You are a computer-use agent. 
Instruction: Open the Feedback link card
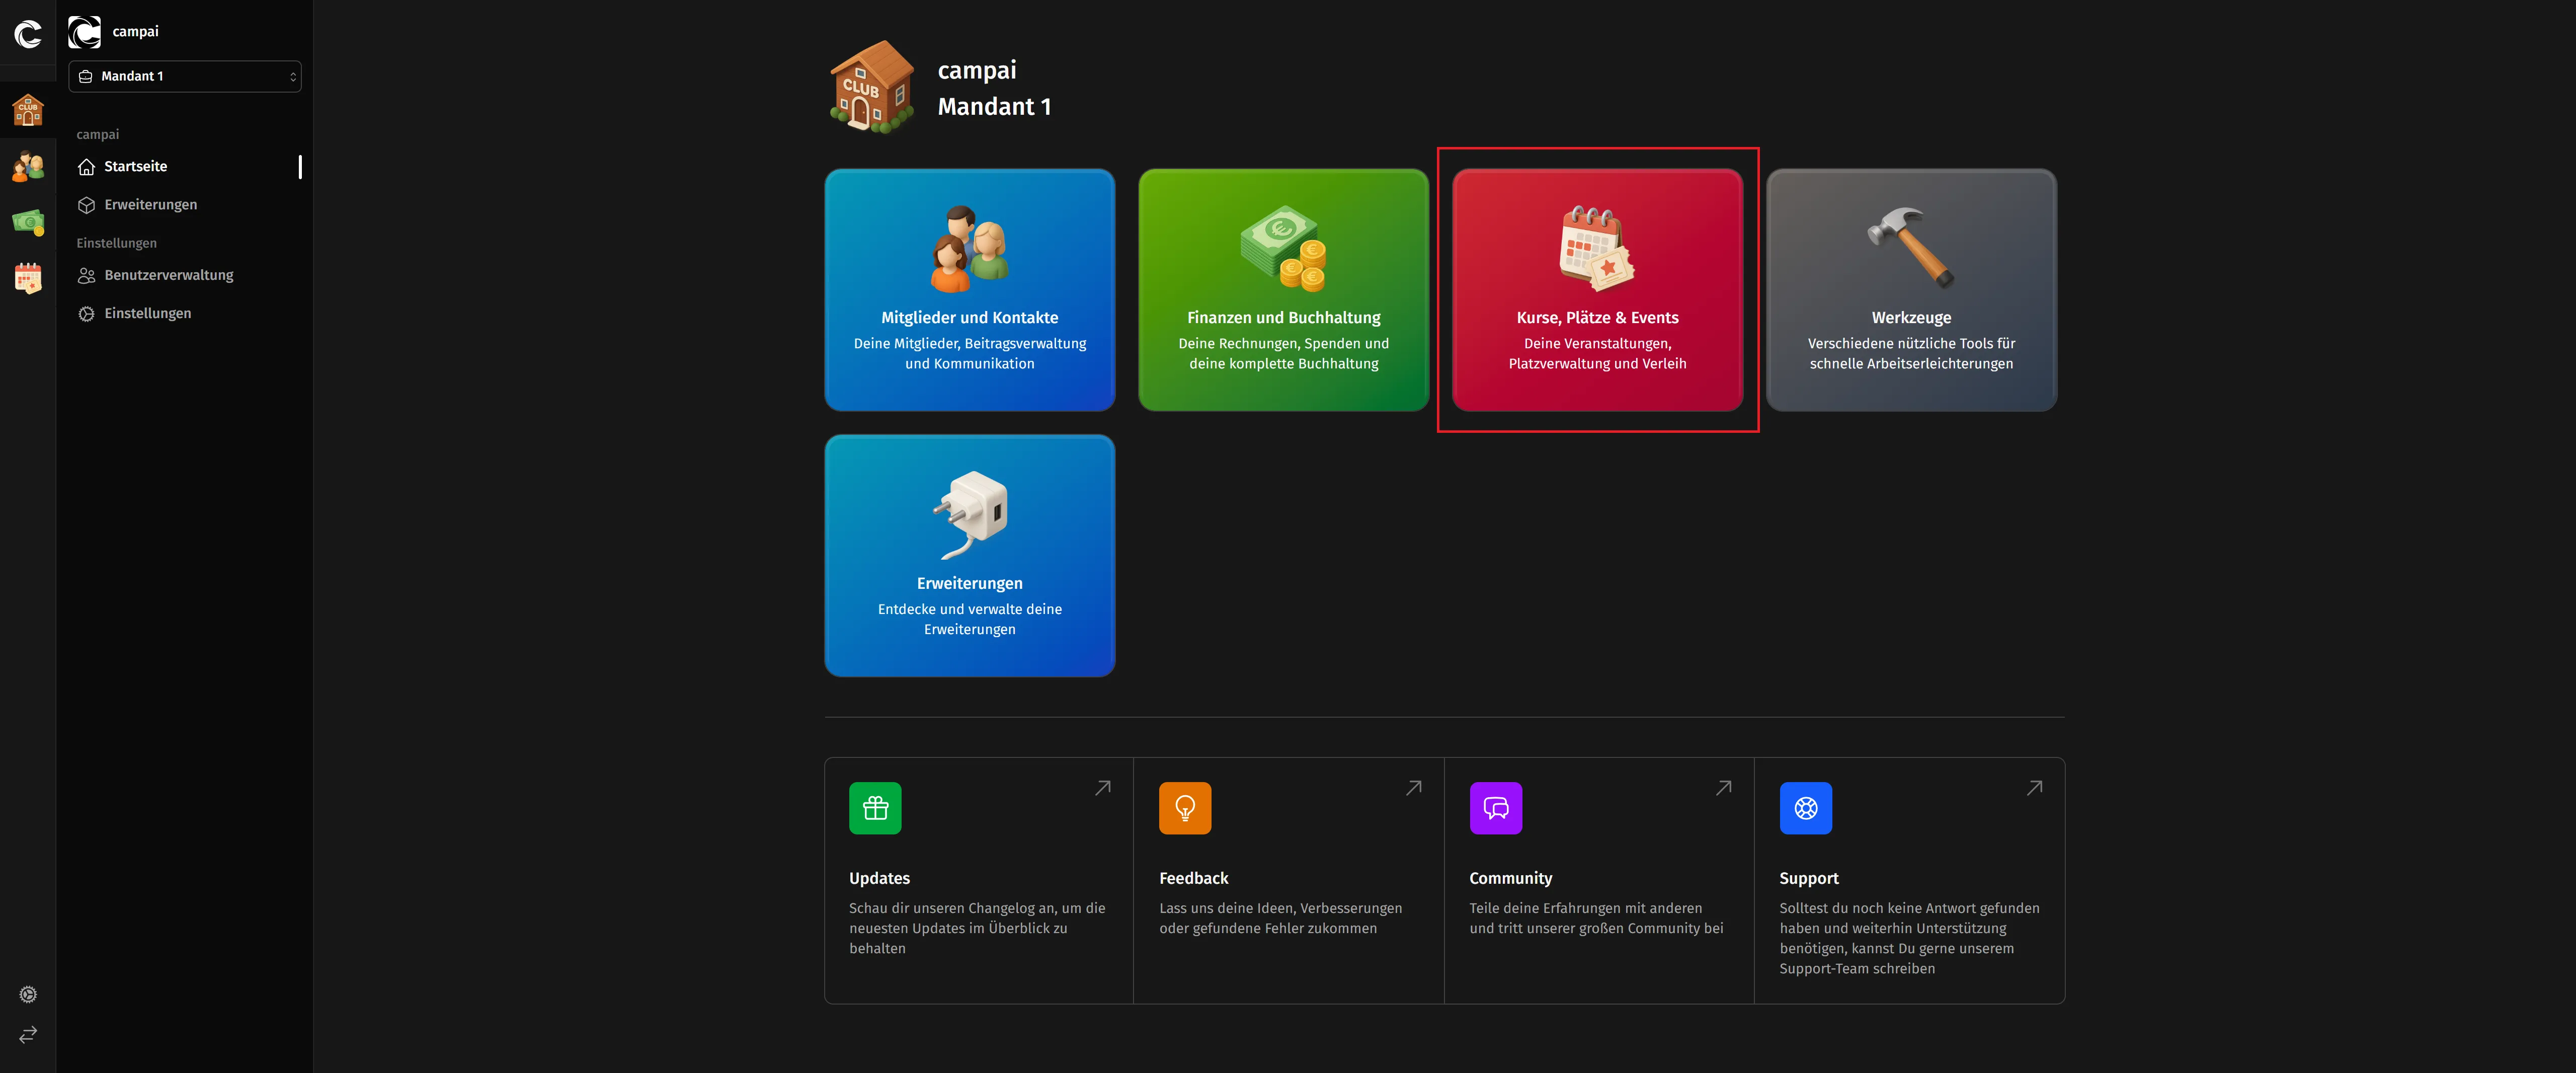[x=1289, y=881]
